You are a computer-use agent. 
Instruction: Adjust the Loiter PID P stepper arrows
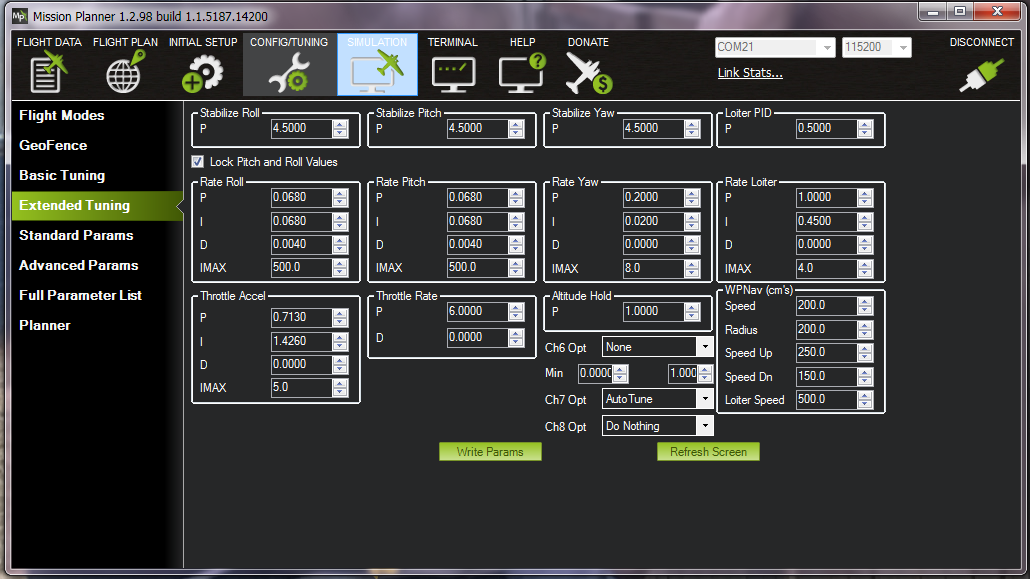[865, 128]
